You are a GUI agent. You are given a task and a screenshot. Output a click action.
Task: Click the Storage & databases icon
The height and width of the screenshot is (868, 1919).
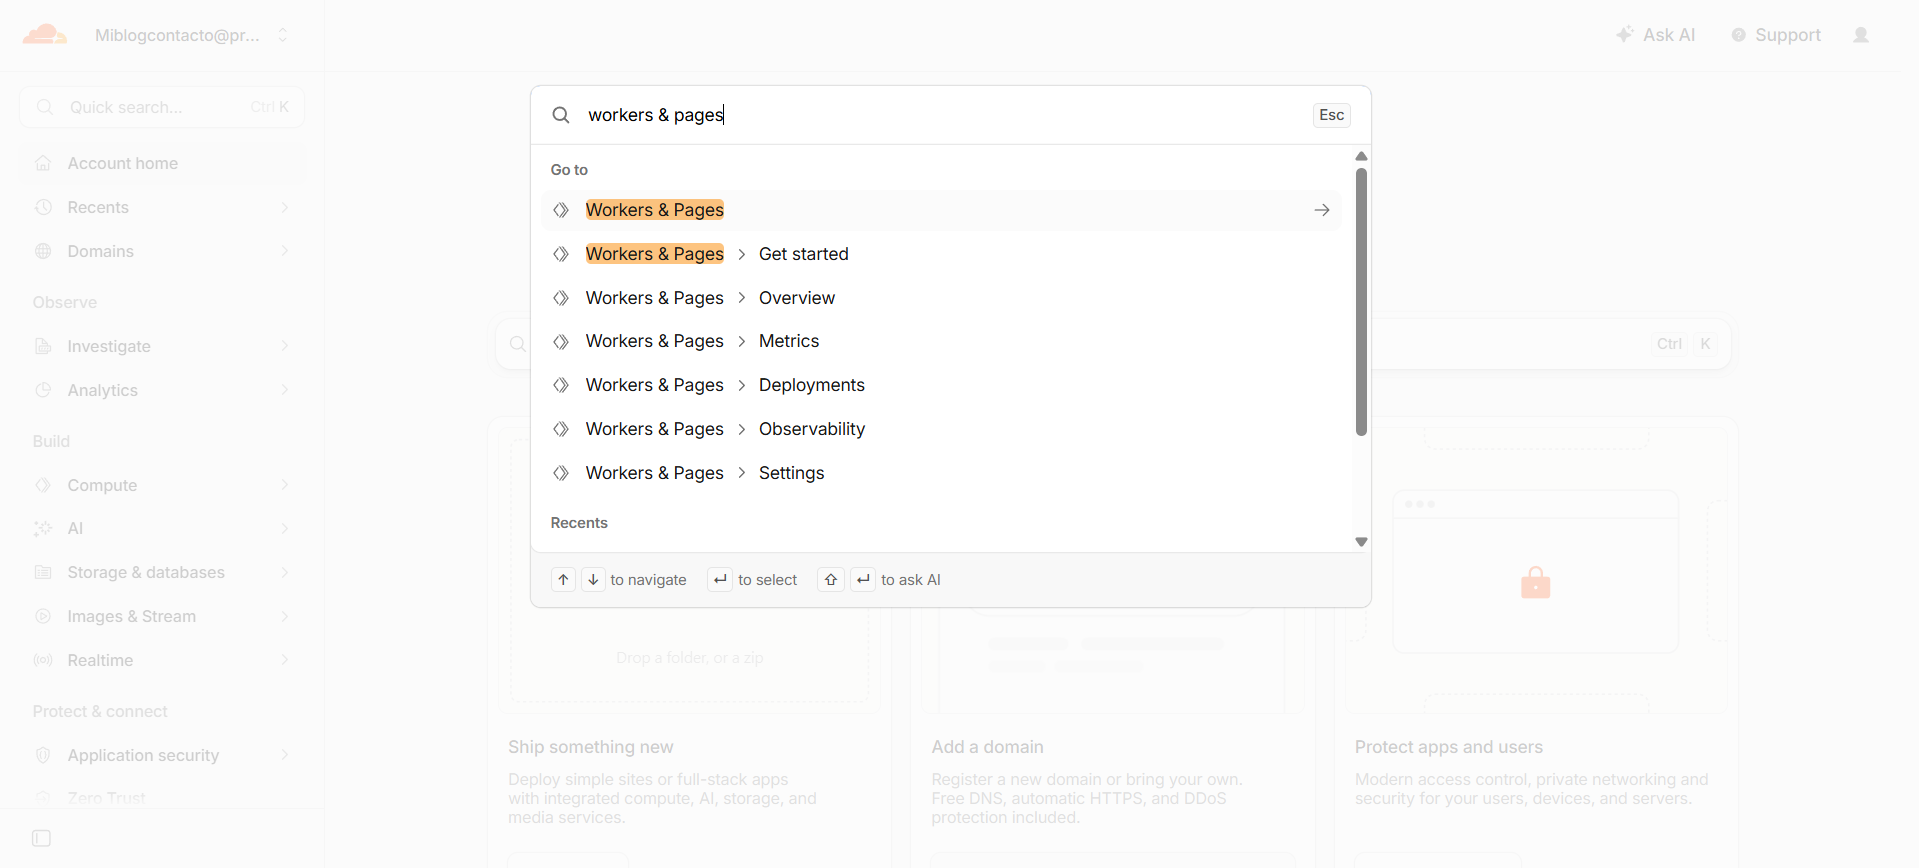pos(43,572)
